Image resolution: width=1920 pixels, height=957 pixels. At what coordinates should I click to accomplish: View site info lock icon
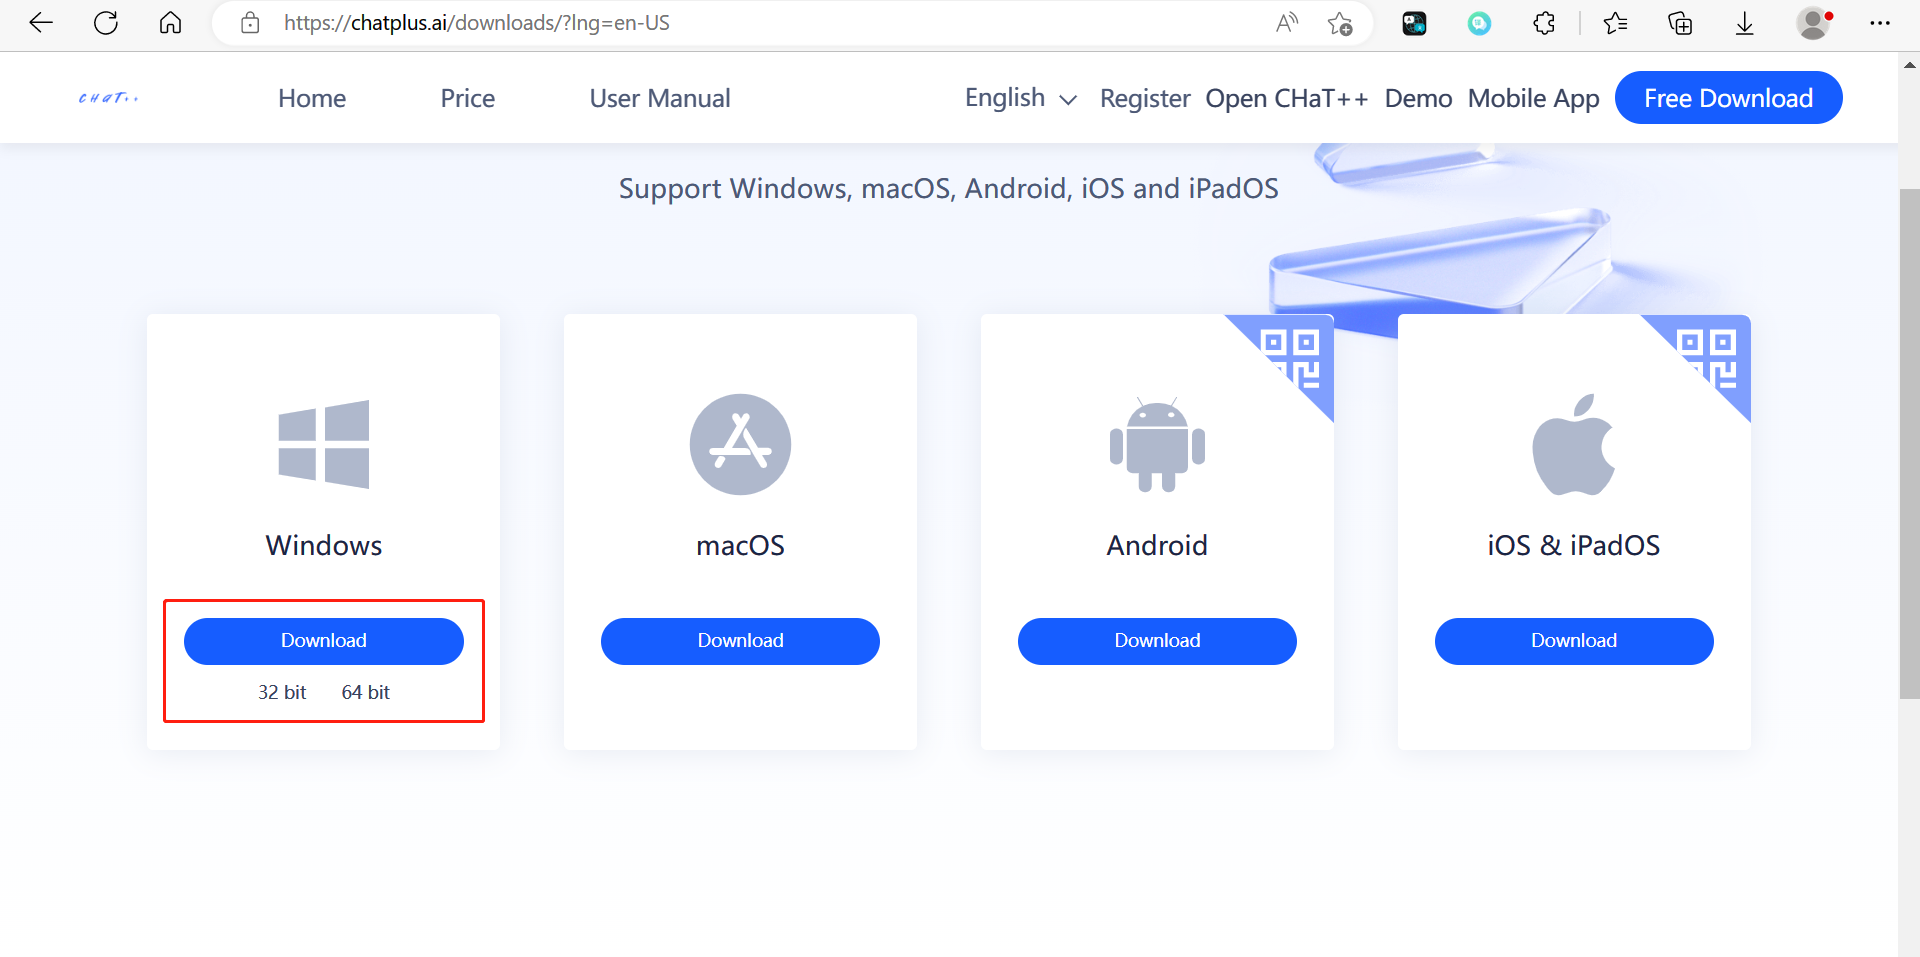250,23
